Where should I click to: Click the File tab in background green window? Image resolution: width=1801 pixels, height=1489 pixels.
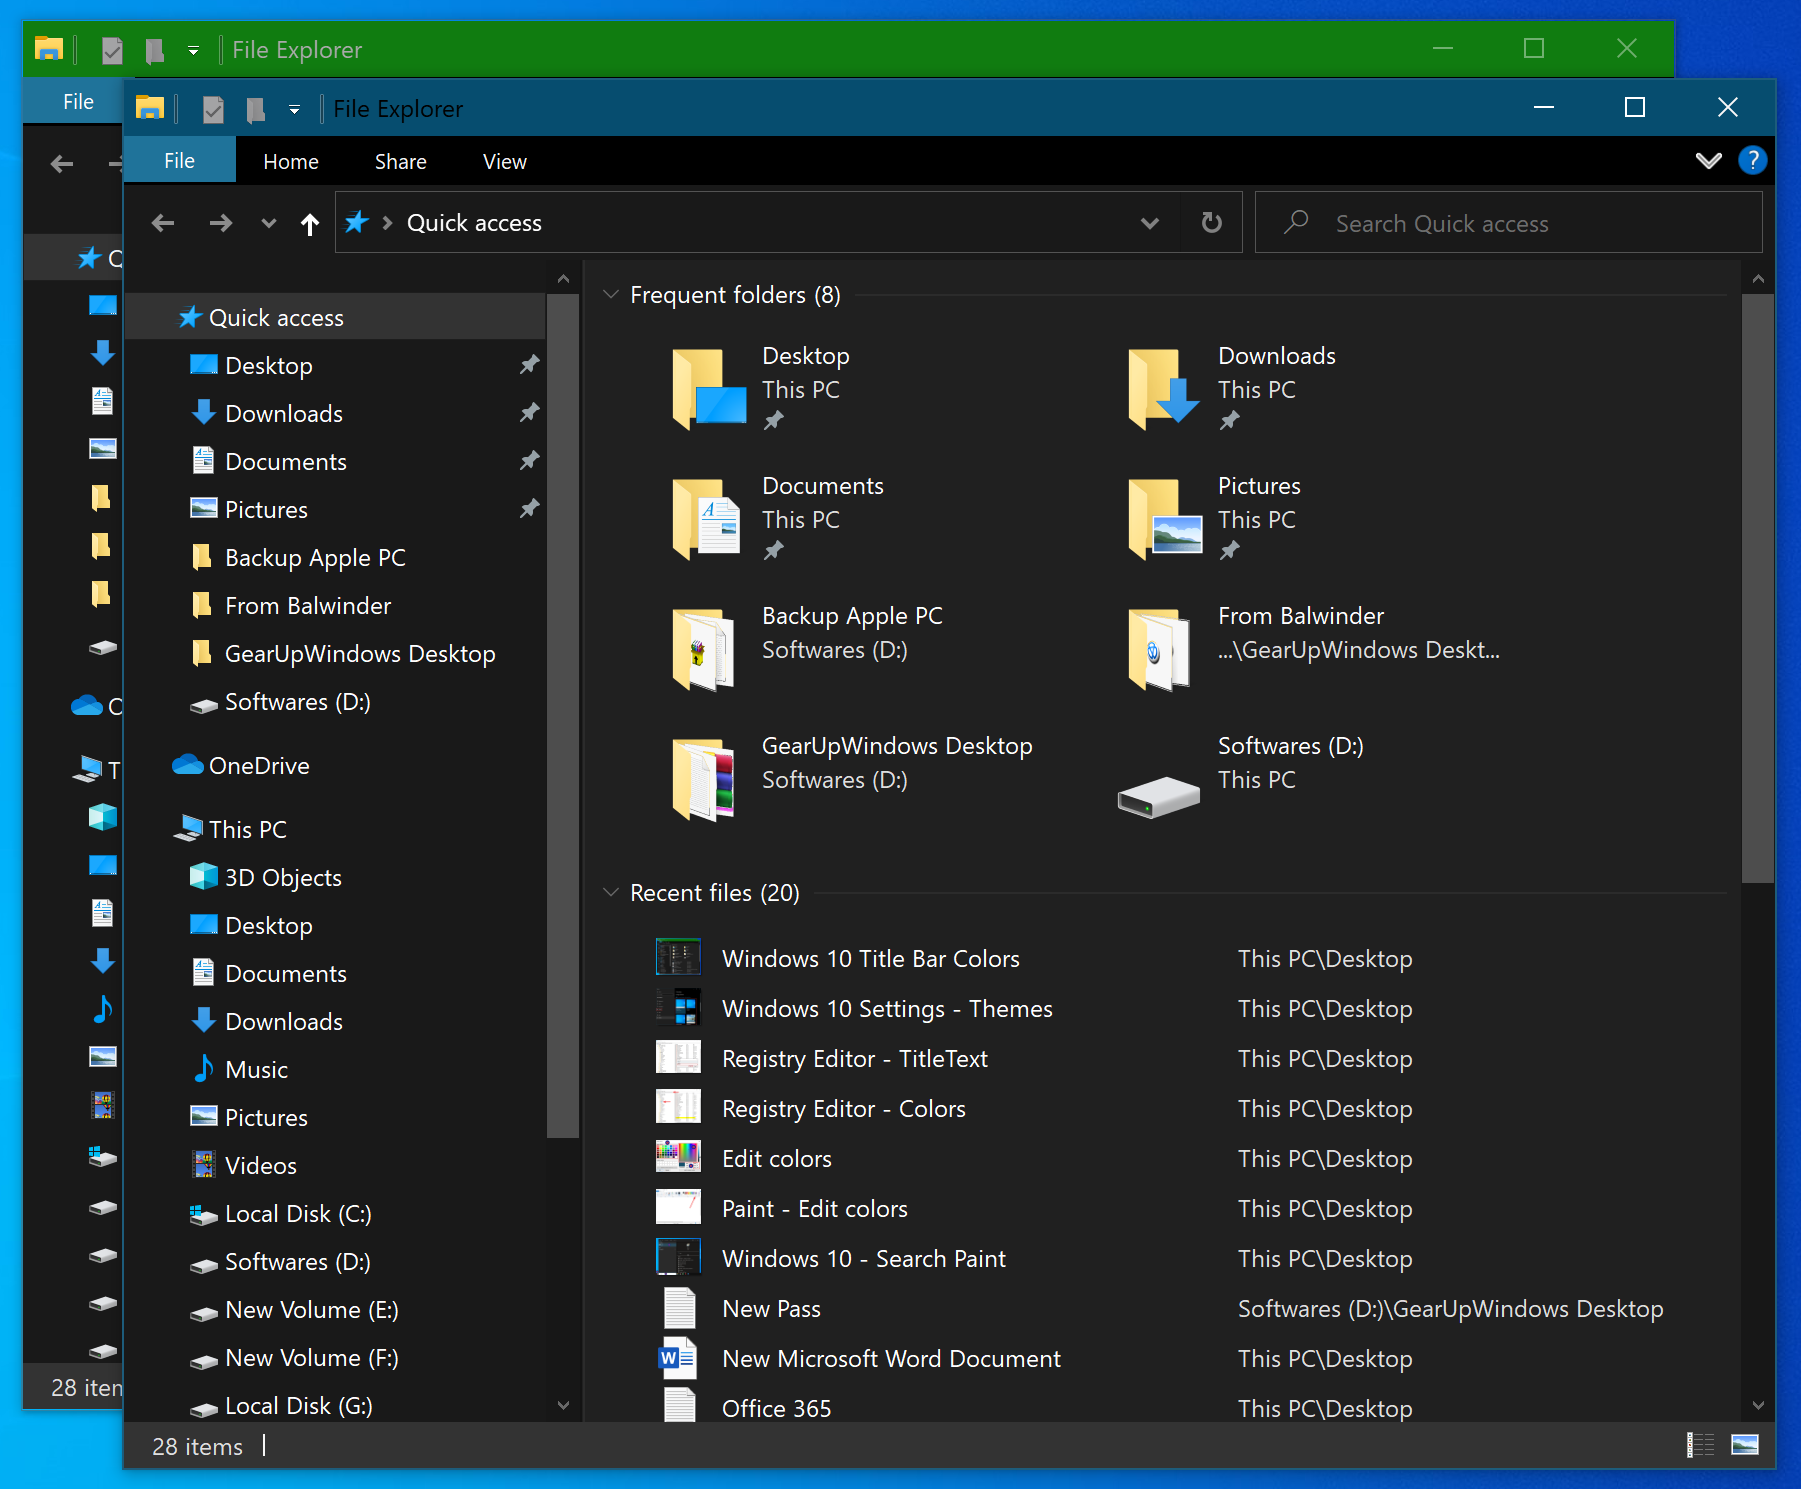(x=78, y=102)
